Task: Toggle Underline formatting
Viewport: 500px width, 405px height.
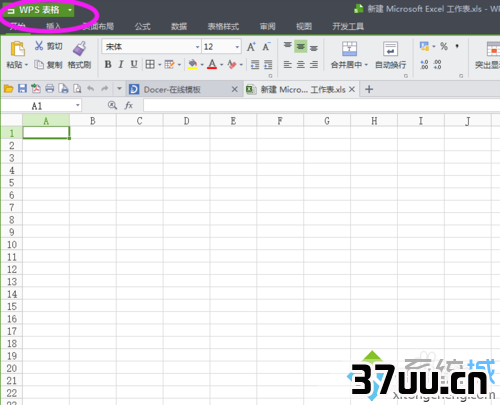Action: point(134,64)
